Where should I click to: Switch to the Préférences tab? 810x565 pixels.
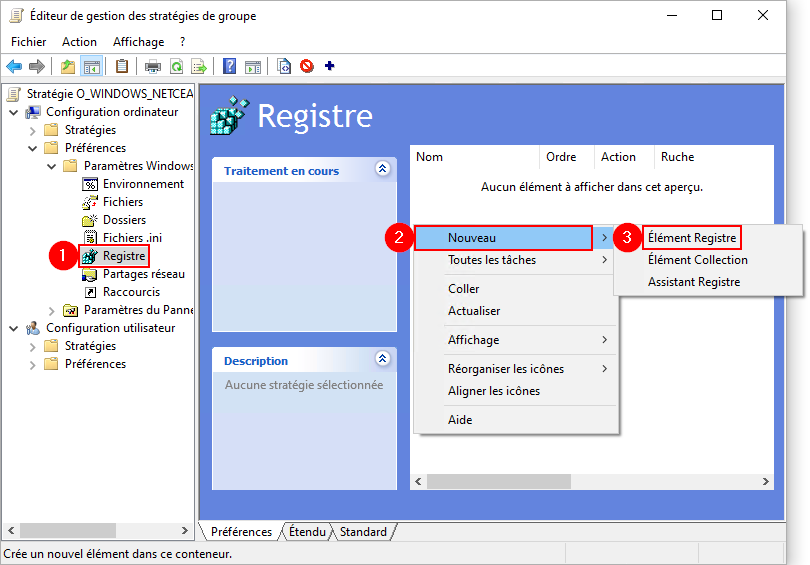241,532
